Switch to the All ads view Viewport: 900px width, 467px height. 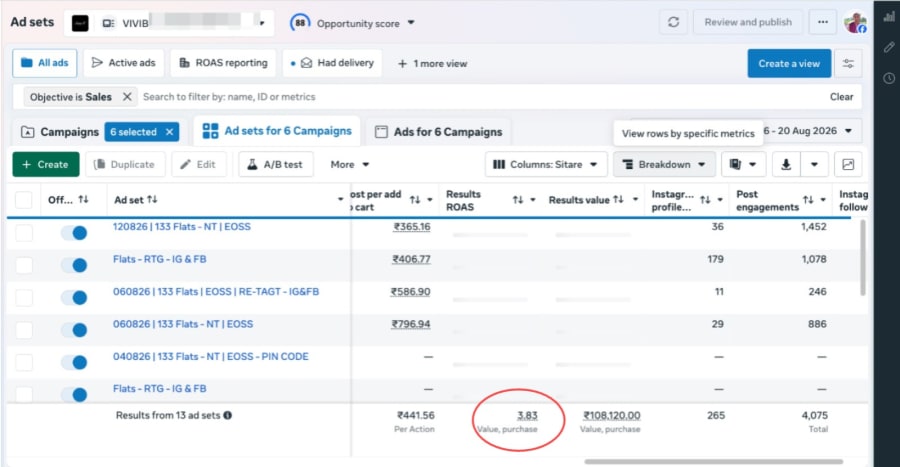pyautogui.click(x=45, y=63)
